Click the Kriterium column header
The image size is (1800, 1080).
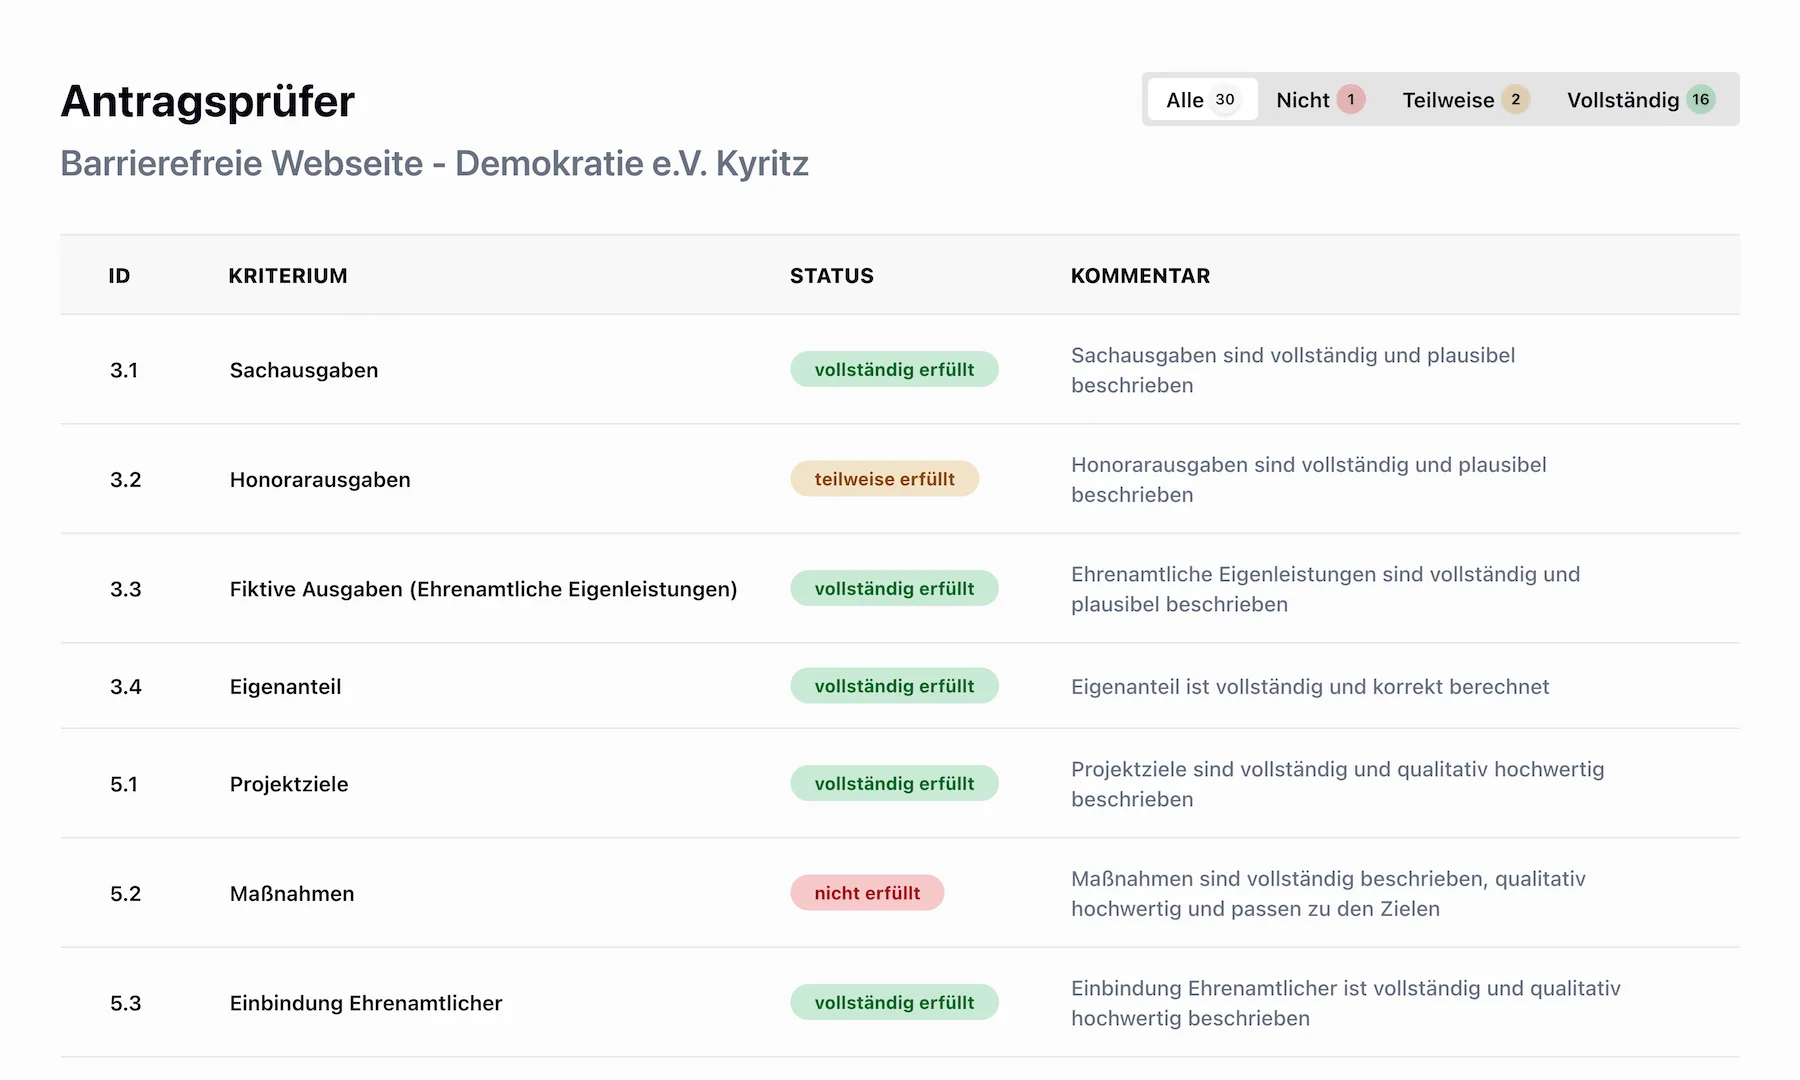[288, 276]
